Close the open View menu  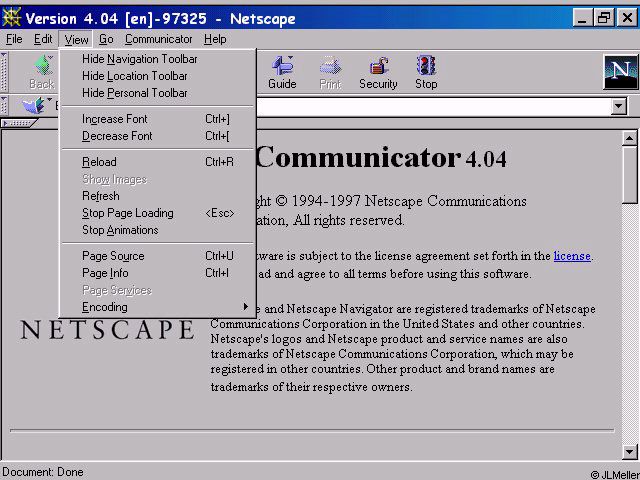pos(76,40)
